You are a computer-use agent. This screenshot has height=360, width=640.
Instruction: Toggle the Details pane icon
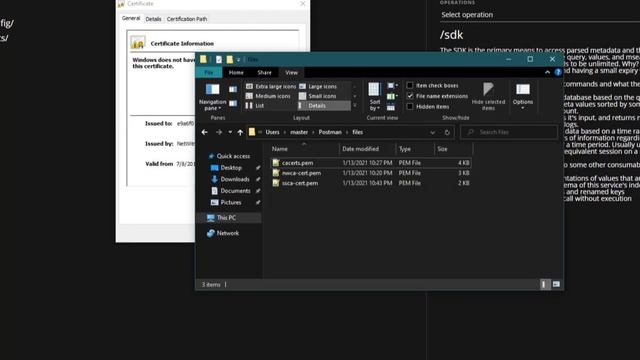point(233,103)
